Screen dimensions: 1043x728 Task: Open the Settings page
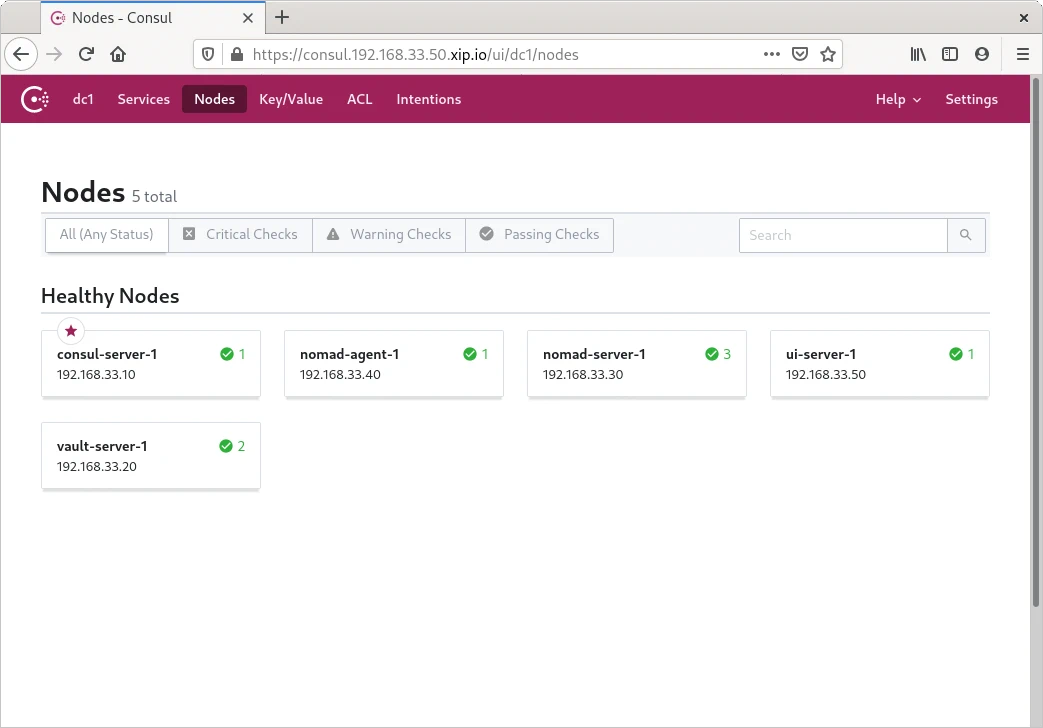(x=971, y=99)
